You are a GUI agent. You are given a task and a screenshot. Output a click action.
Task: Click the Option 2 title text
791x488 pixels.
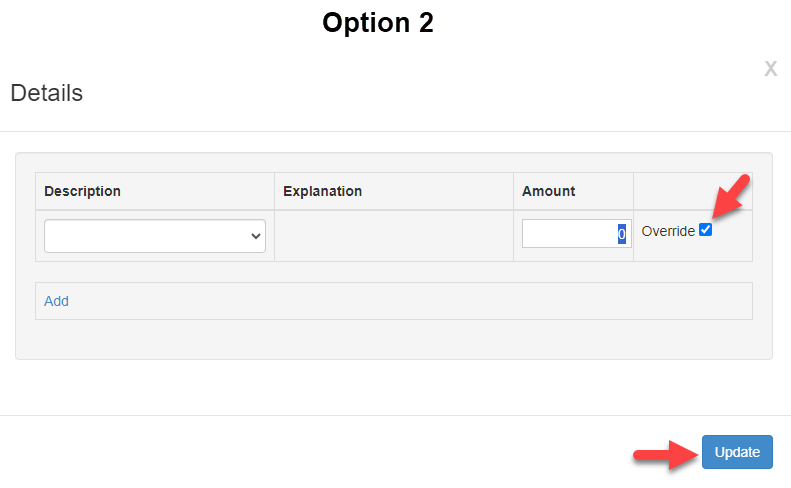(377, 22)
